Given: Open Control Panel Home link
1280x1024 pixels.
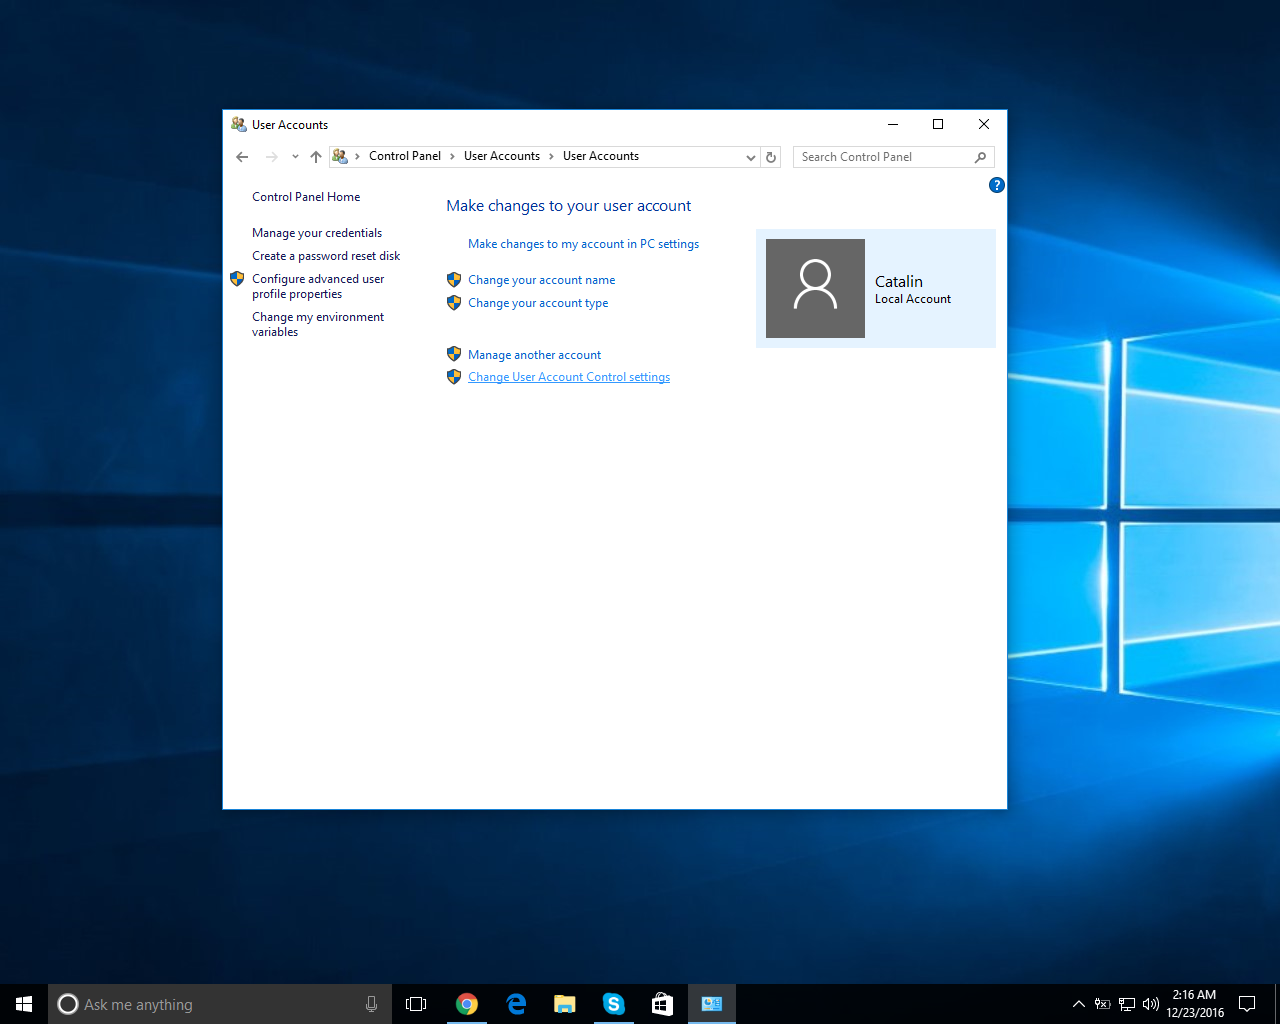Looking at the screenshot, I should (x=306, y=197).
